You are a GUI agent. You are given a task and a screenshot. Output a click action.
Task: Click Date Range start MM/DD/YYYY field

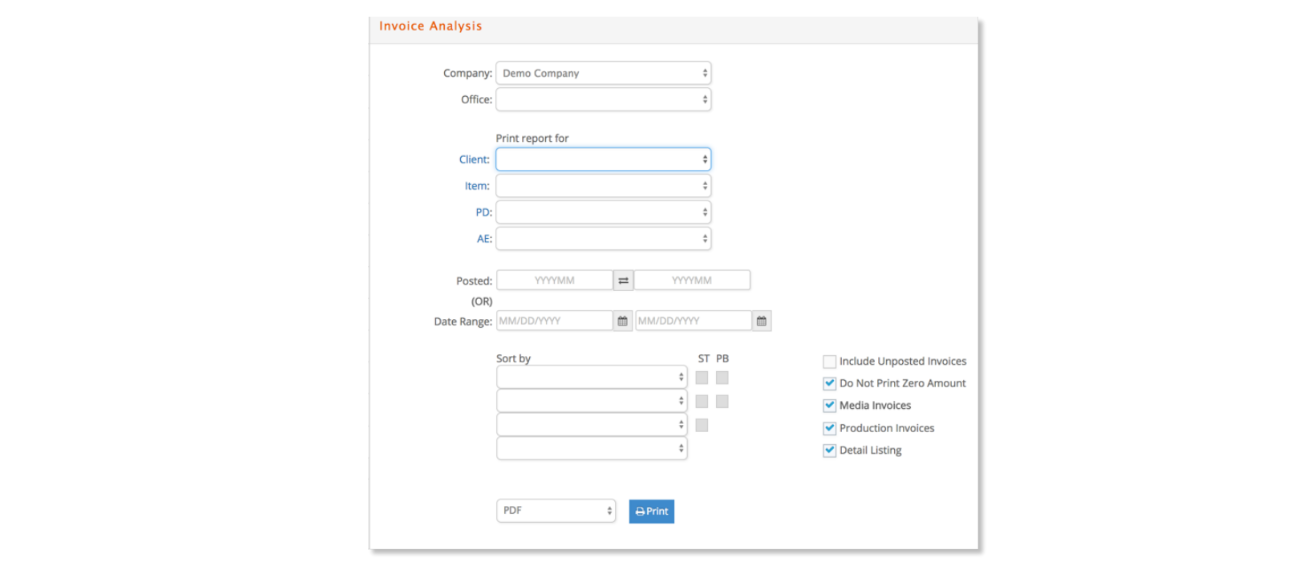click(555, 321)
